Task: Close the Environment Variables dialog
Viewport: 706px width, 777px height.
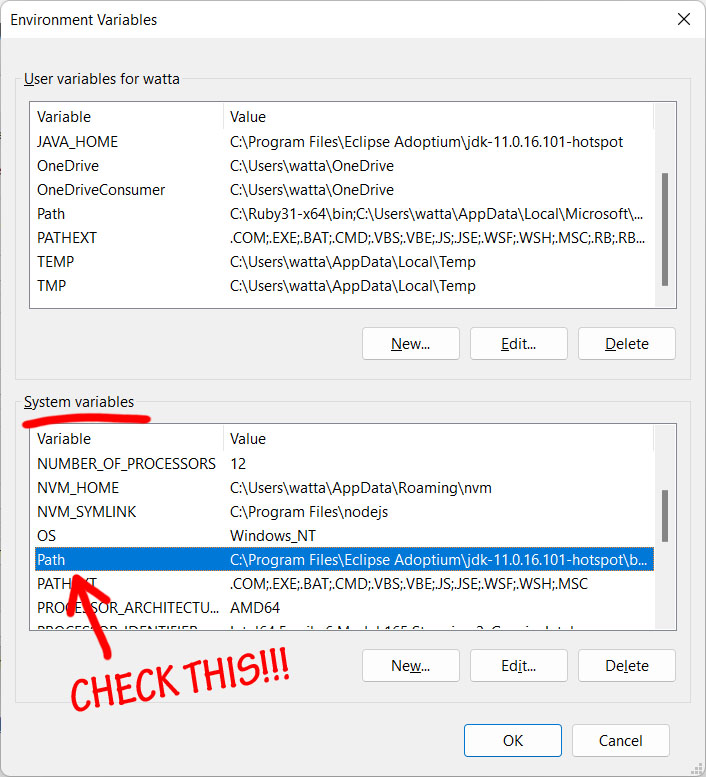Action: [683, 20]
